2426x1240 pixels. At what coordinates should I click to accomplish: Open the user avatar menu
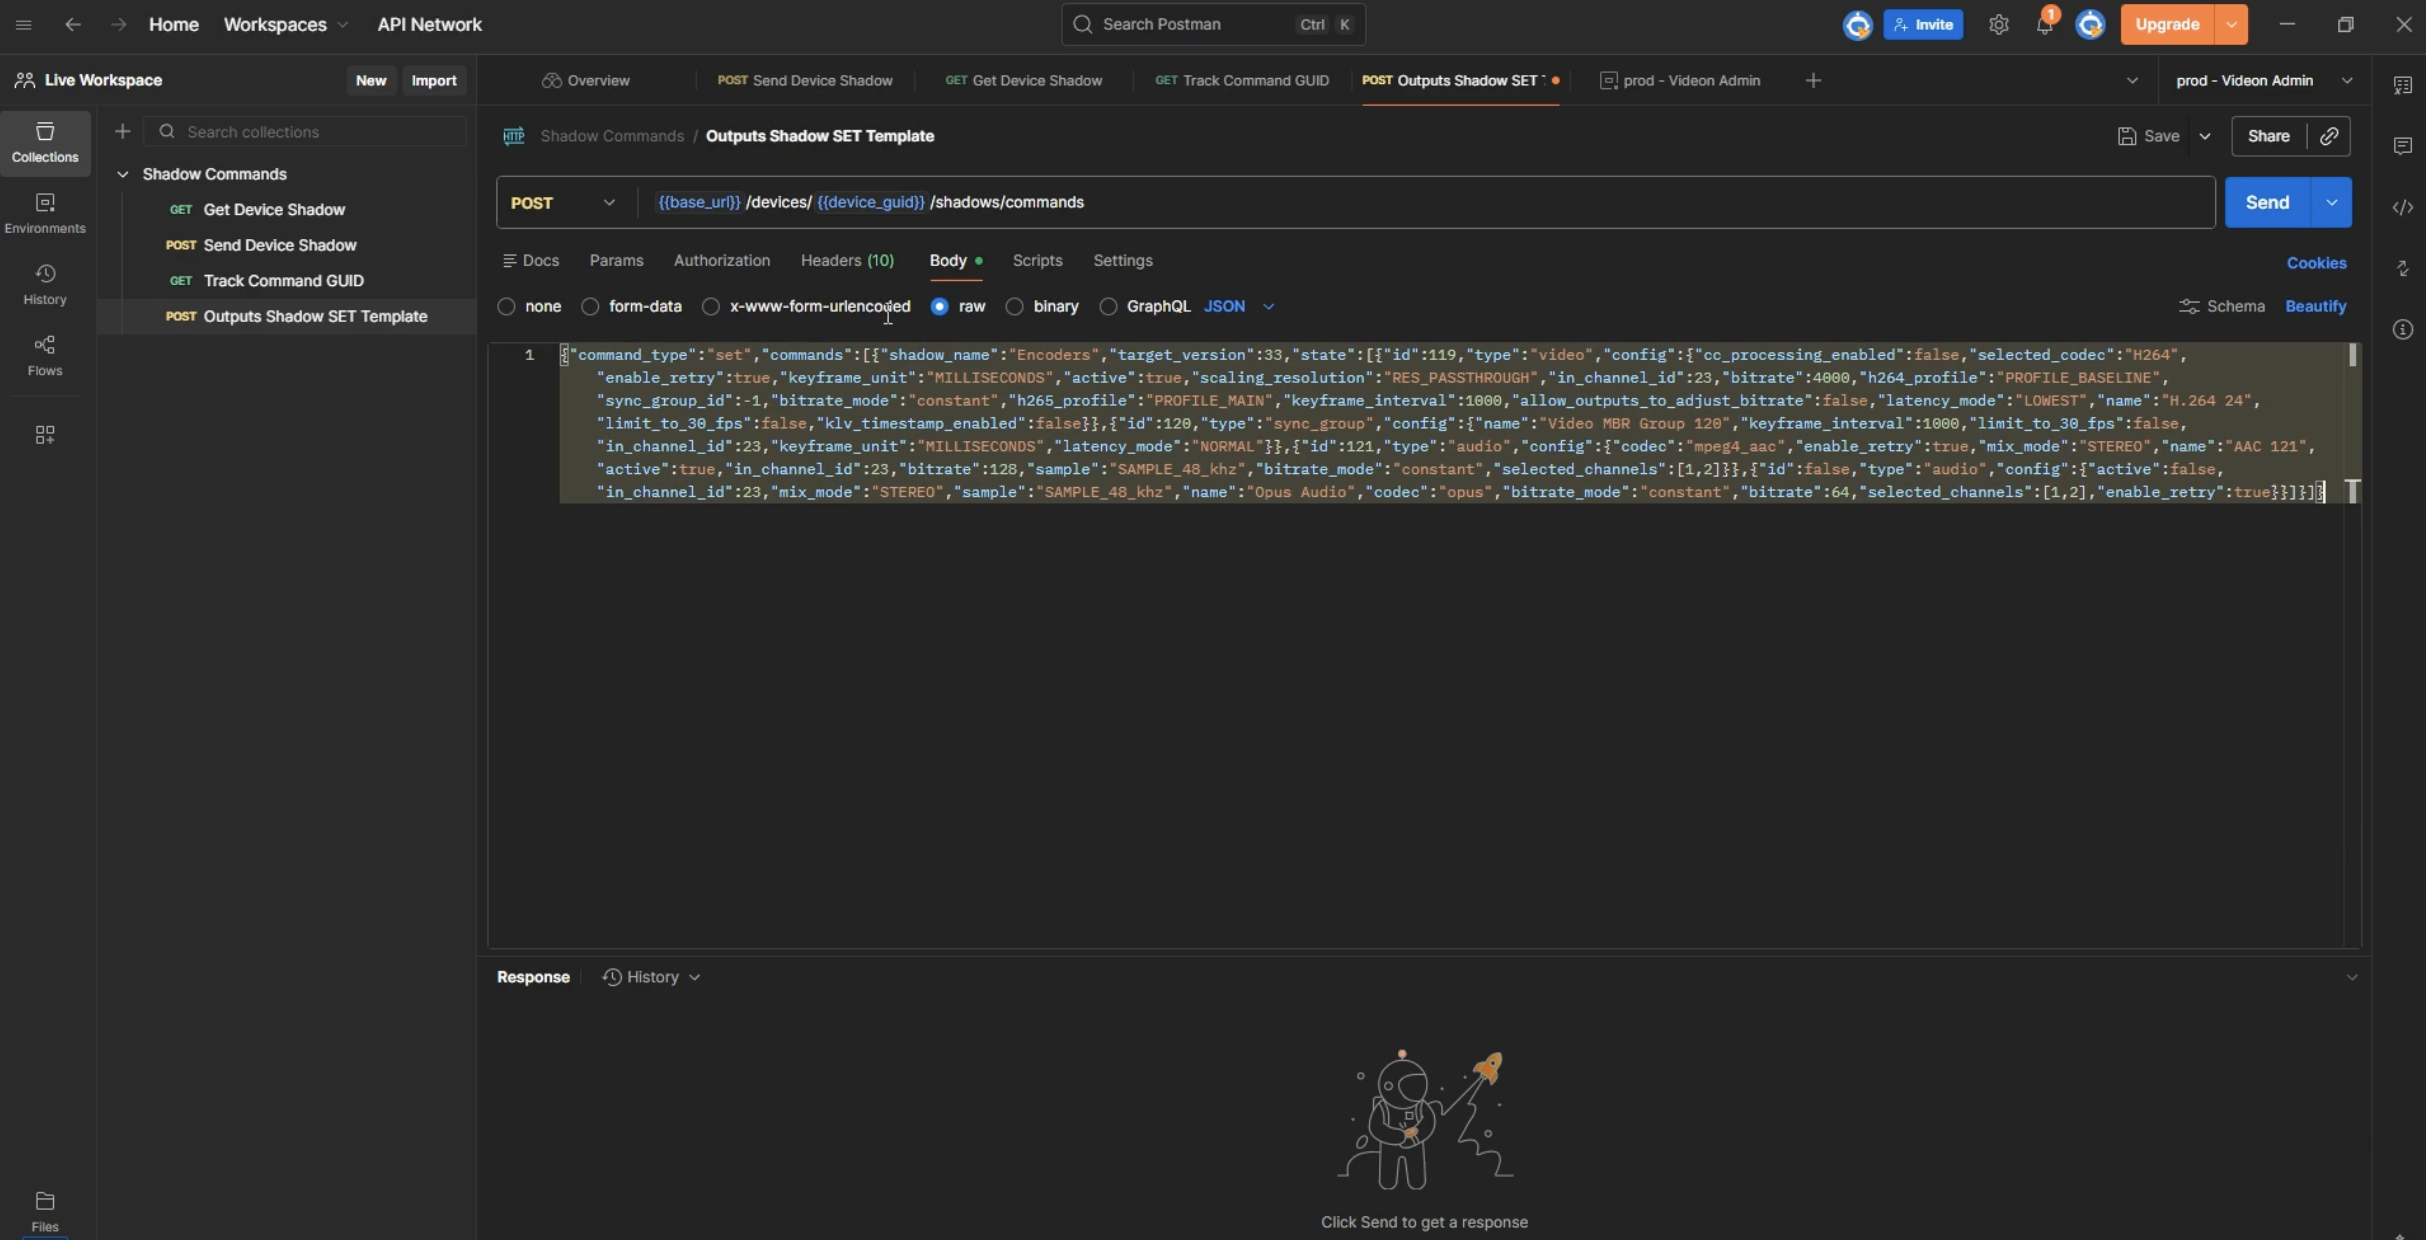point(2090,25)
